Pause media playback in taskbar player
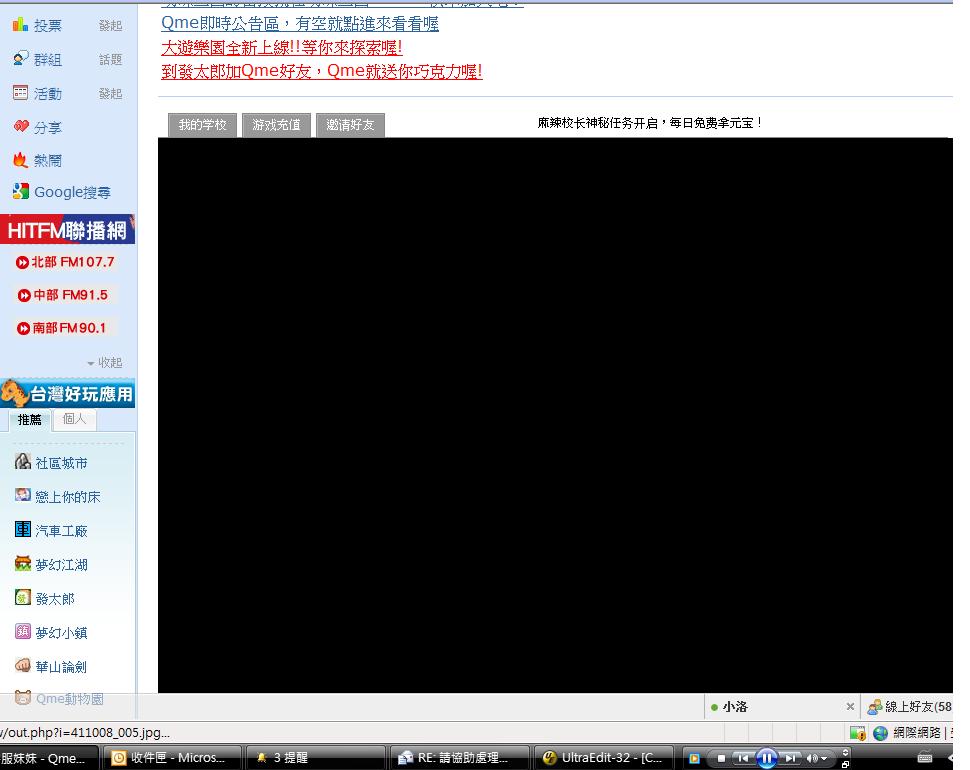The height and width of the screenshot is (770, 970). (766, 758)
